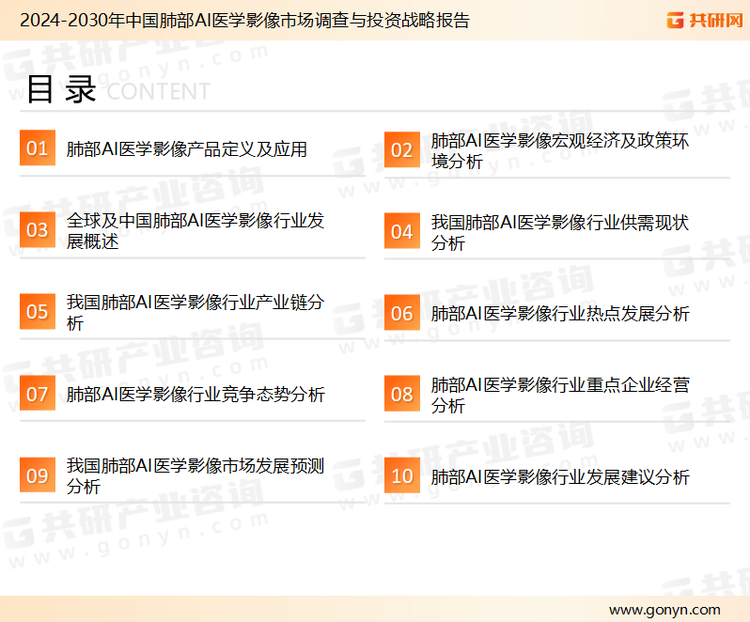Viewport: 750px width, 622px height.
Task: Open chapter 肺部AI医学影像宏观经济及政策环境分析
Action: pos(560,151)
